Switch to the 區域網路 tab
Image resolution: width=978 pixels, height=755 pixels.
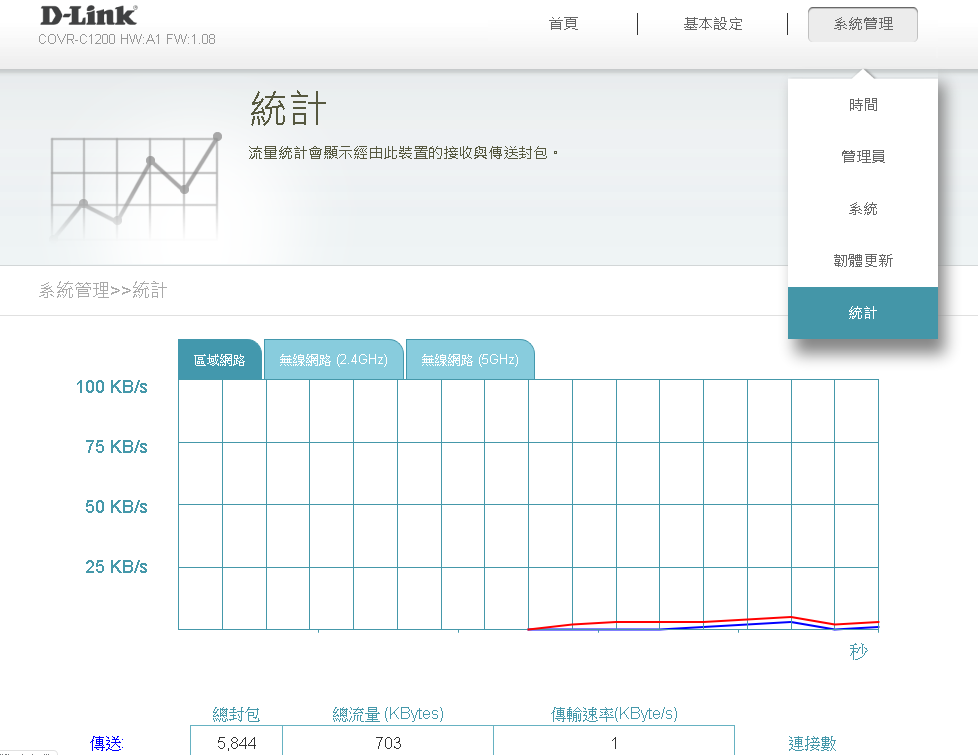(x=220, y=360)
